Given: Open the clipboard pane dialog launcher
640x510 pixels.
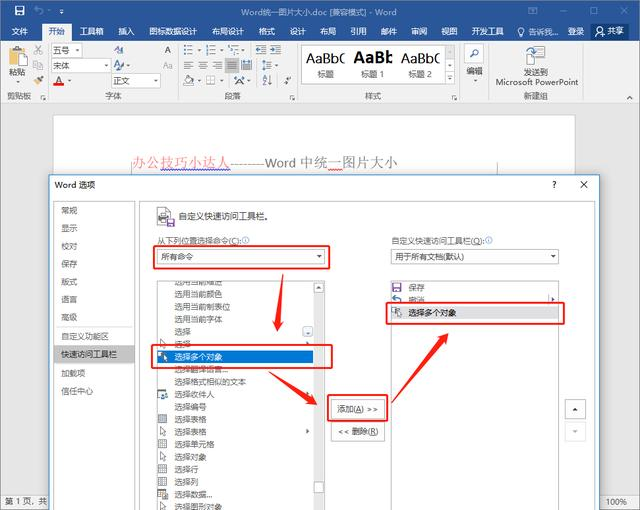Looking at the screenshot, I should click(x=43, y=98).
